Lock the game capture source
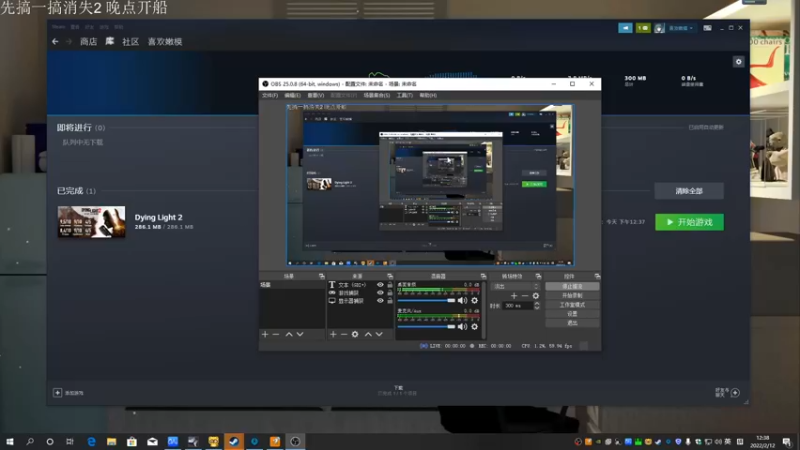This screenshot has height=450, width=800. (x=390, y=293)
